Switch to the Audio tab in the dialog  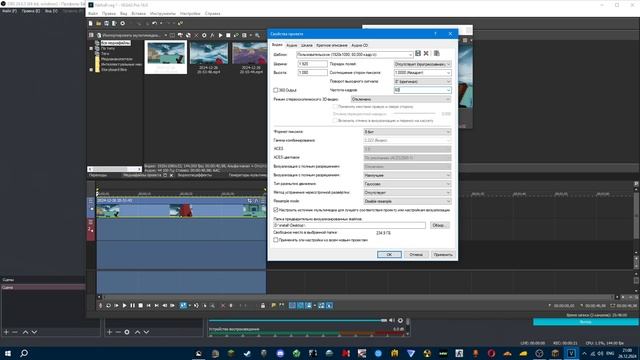coord(291,45)
